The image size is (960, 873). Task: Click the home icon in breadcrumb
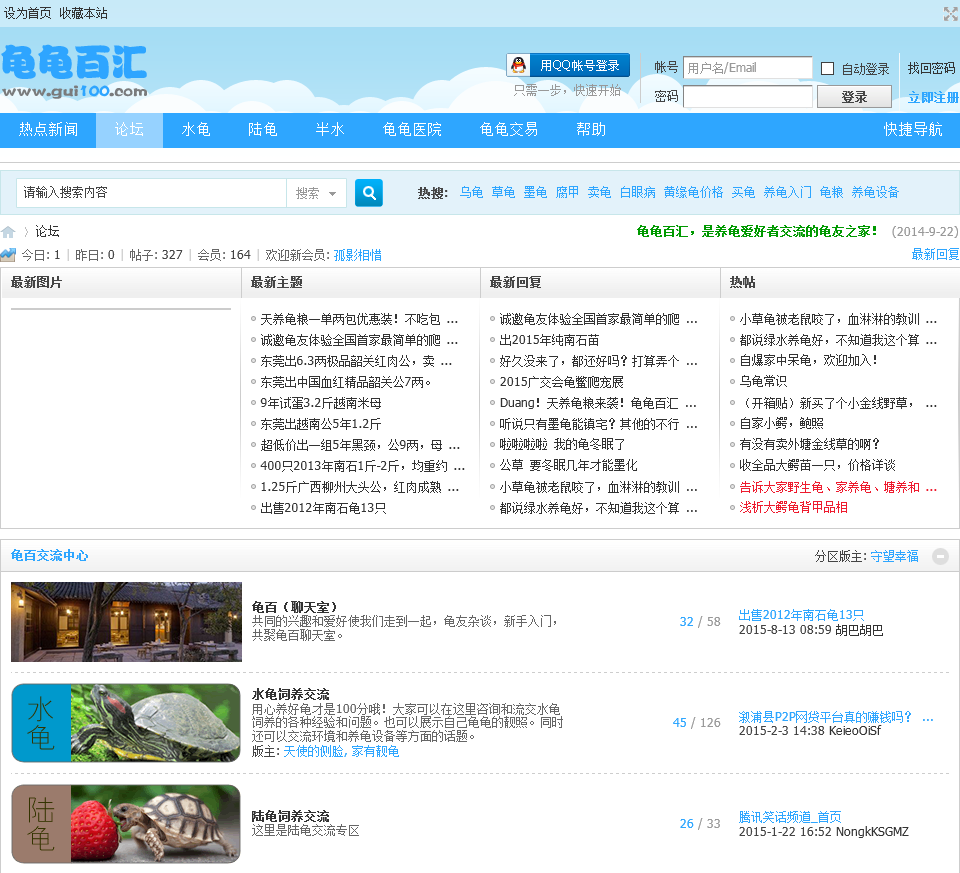[x=8, y=232]
